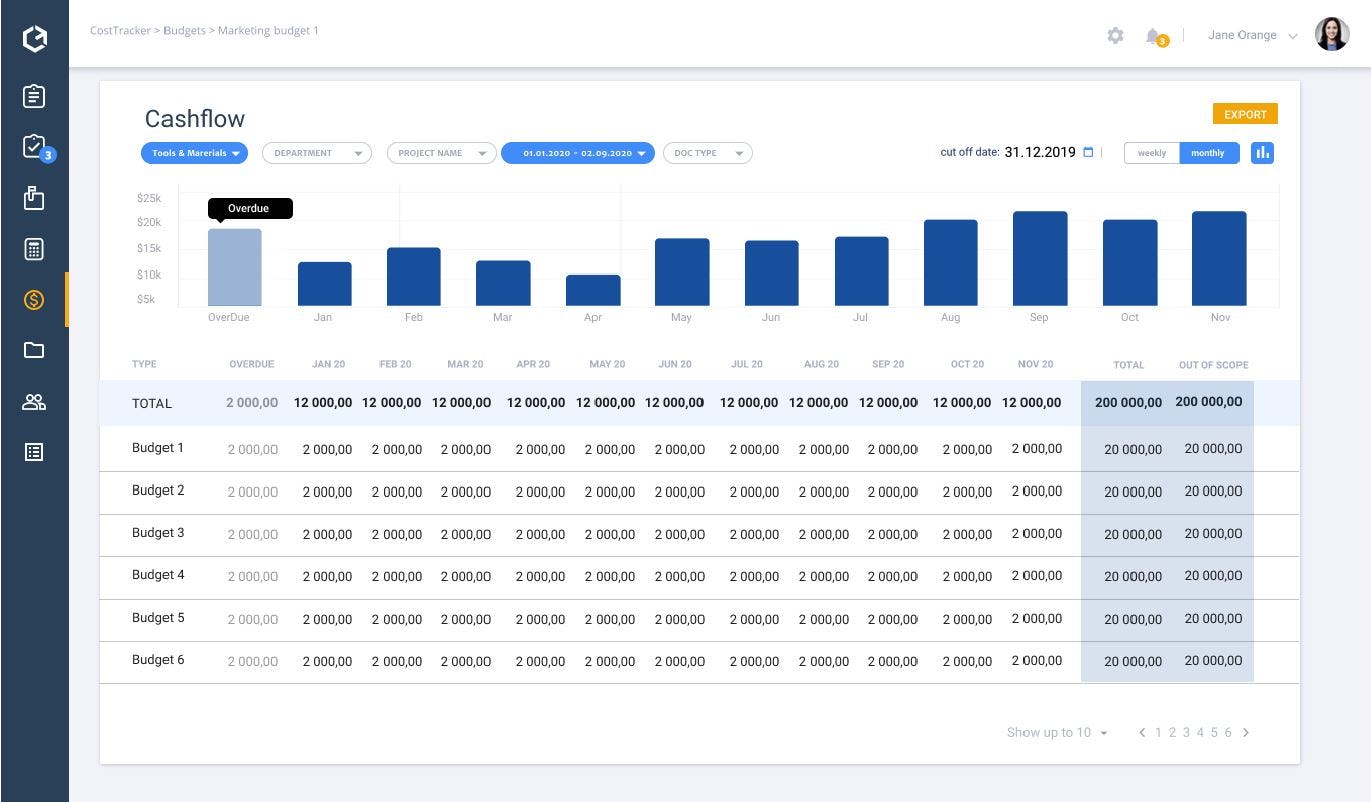Image resolution: width=1371 pixels, height=802 pixels.
Task: Open the team members icon in sidebar
Action: [34, 401]
